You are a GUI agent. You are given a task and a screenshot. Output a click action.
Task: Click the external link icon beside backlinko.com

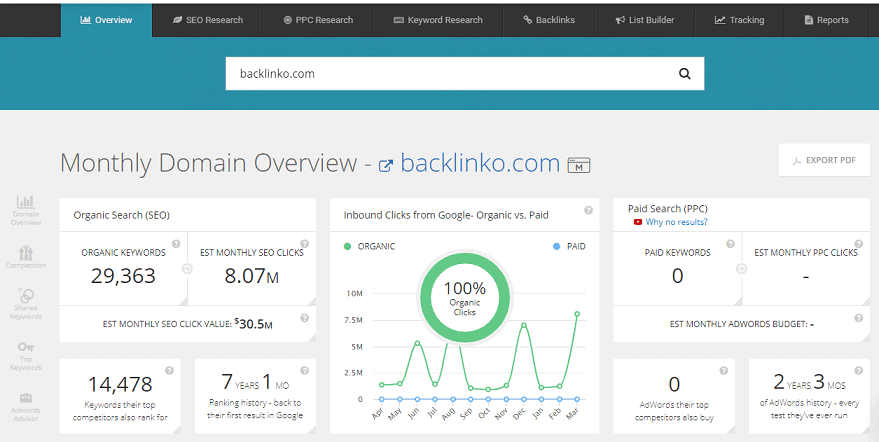pos(386,165)
